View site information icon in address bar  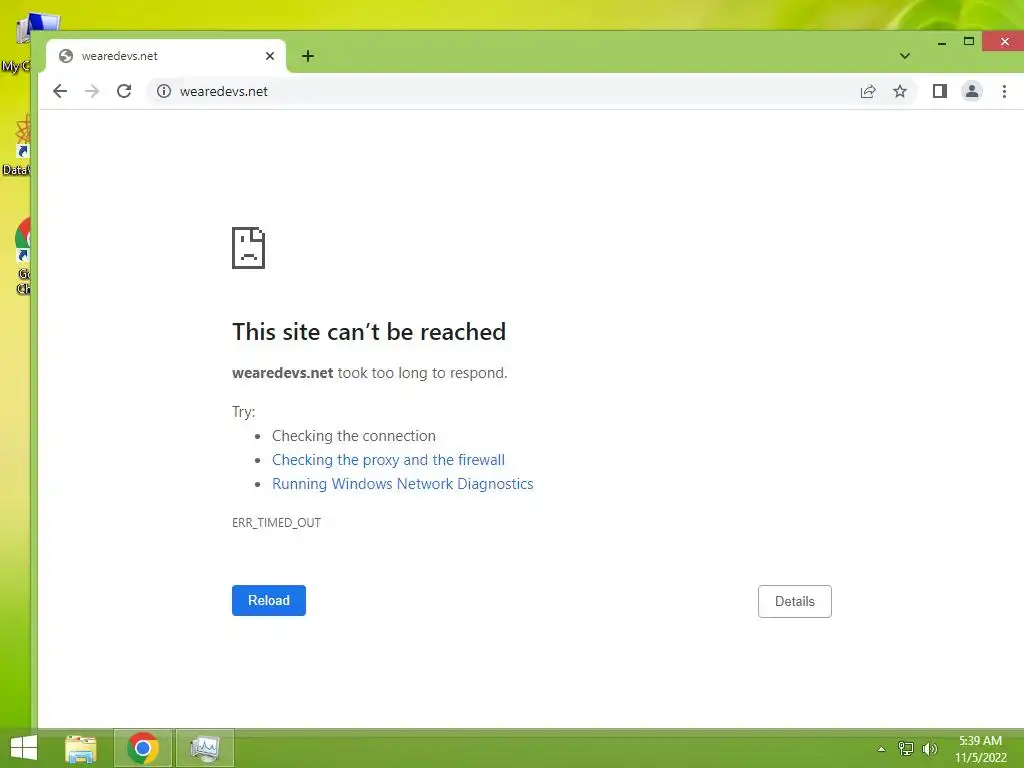pos(164,91)
